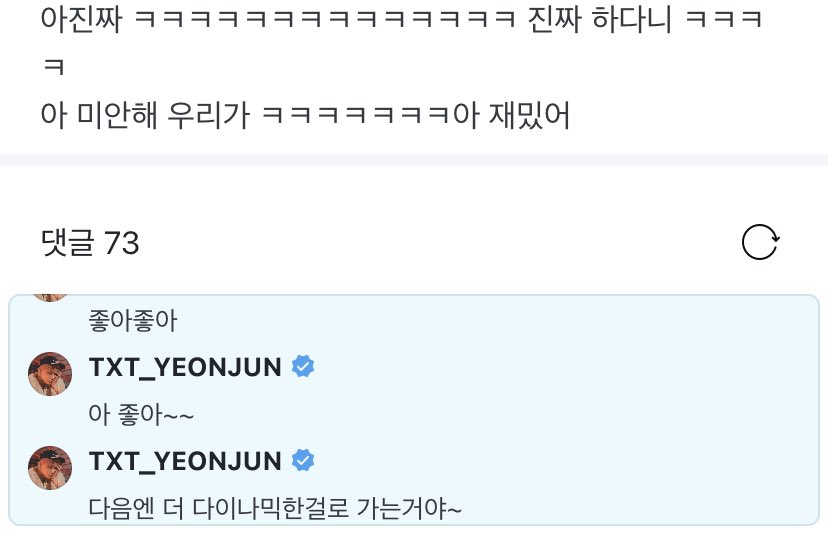
Task: Tap the phrase "진짜 하다니" in the post
Action: click(x=600, y=18)
